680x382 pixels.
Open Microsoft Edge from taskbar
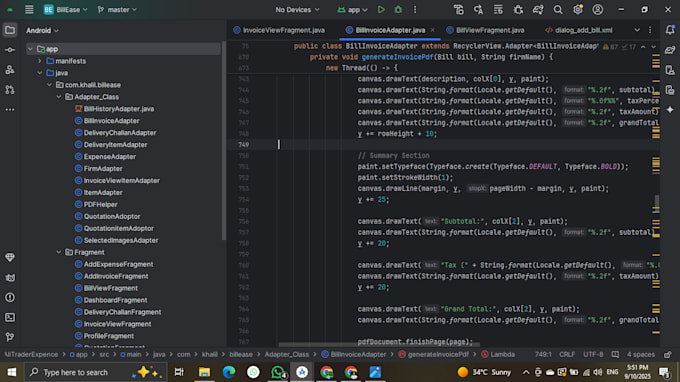pyautogui.click(x=229, y=372)
